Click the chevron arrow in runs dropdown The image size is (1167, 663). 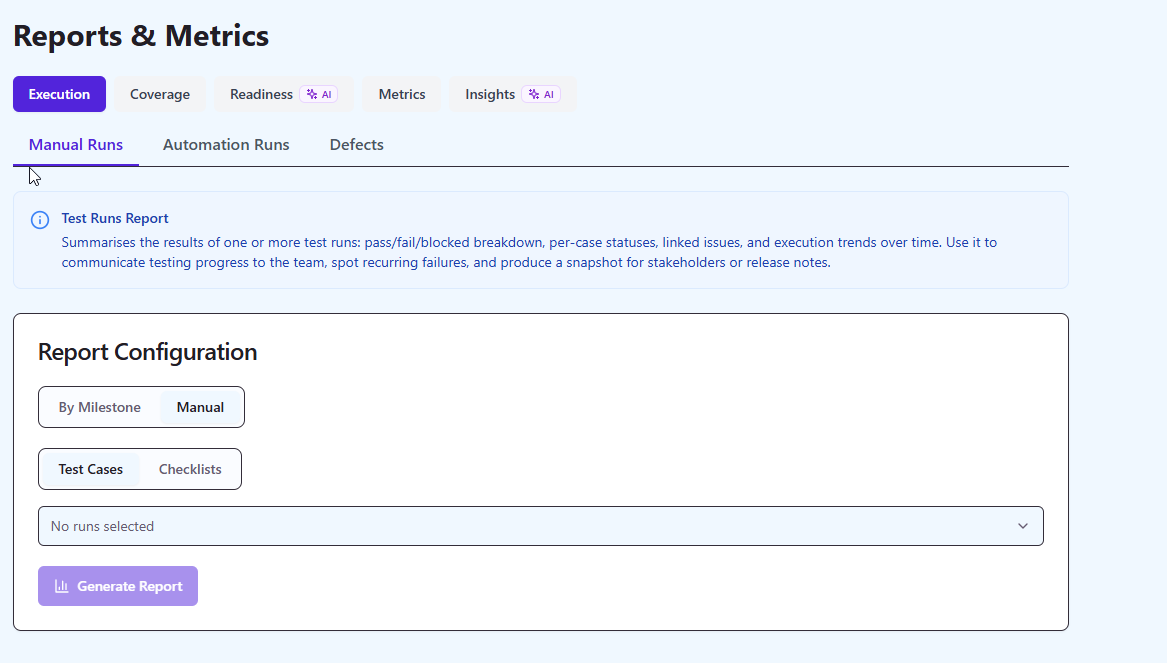point(1023,526)
